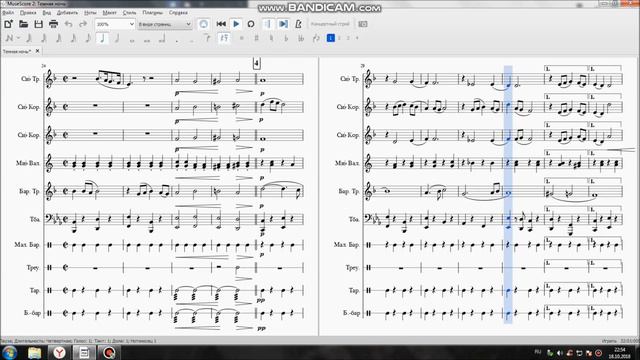Image resolution: width=640 pixels, height=360 pixels.
Task: Open the Ноты menu
Action: point(90,13)
